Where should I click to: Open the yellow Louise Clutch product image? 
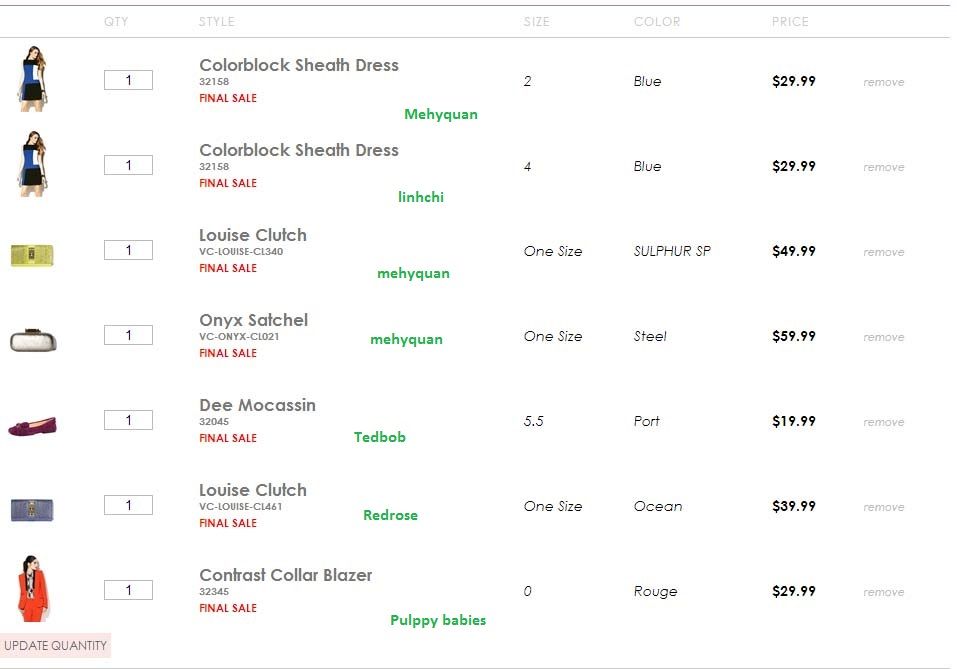(32, 254)
